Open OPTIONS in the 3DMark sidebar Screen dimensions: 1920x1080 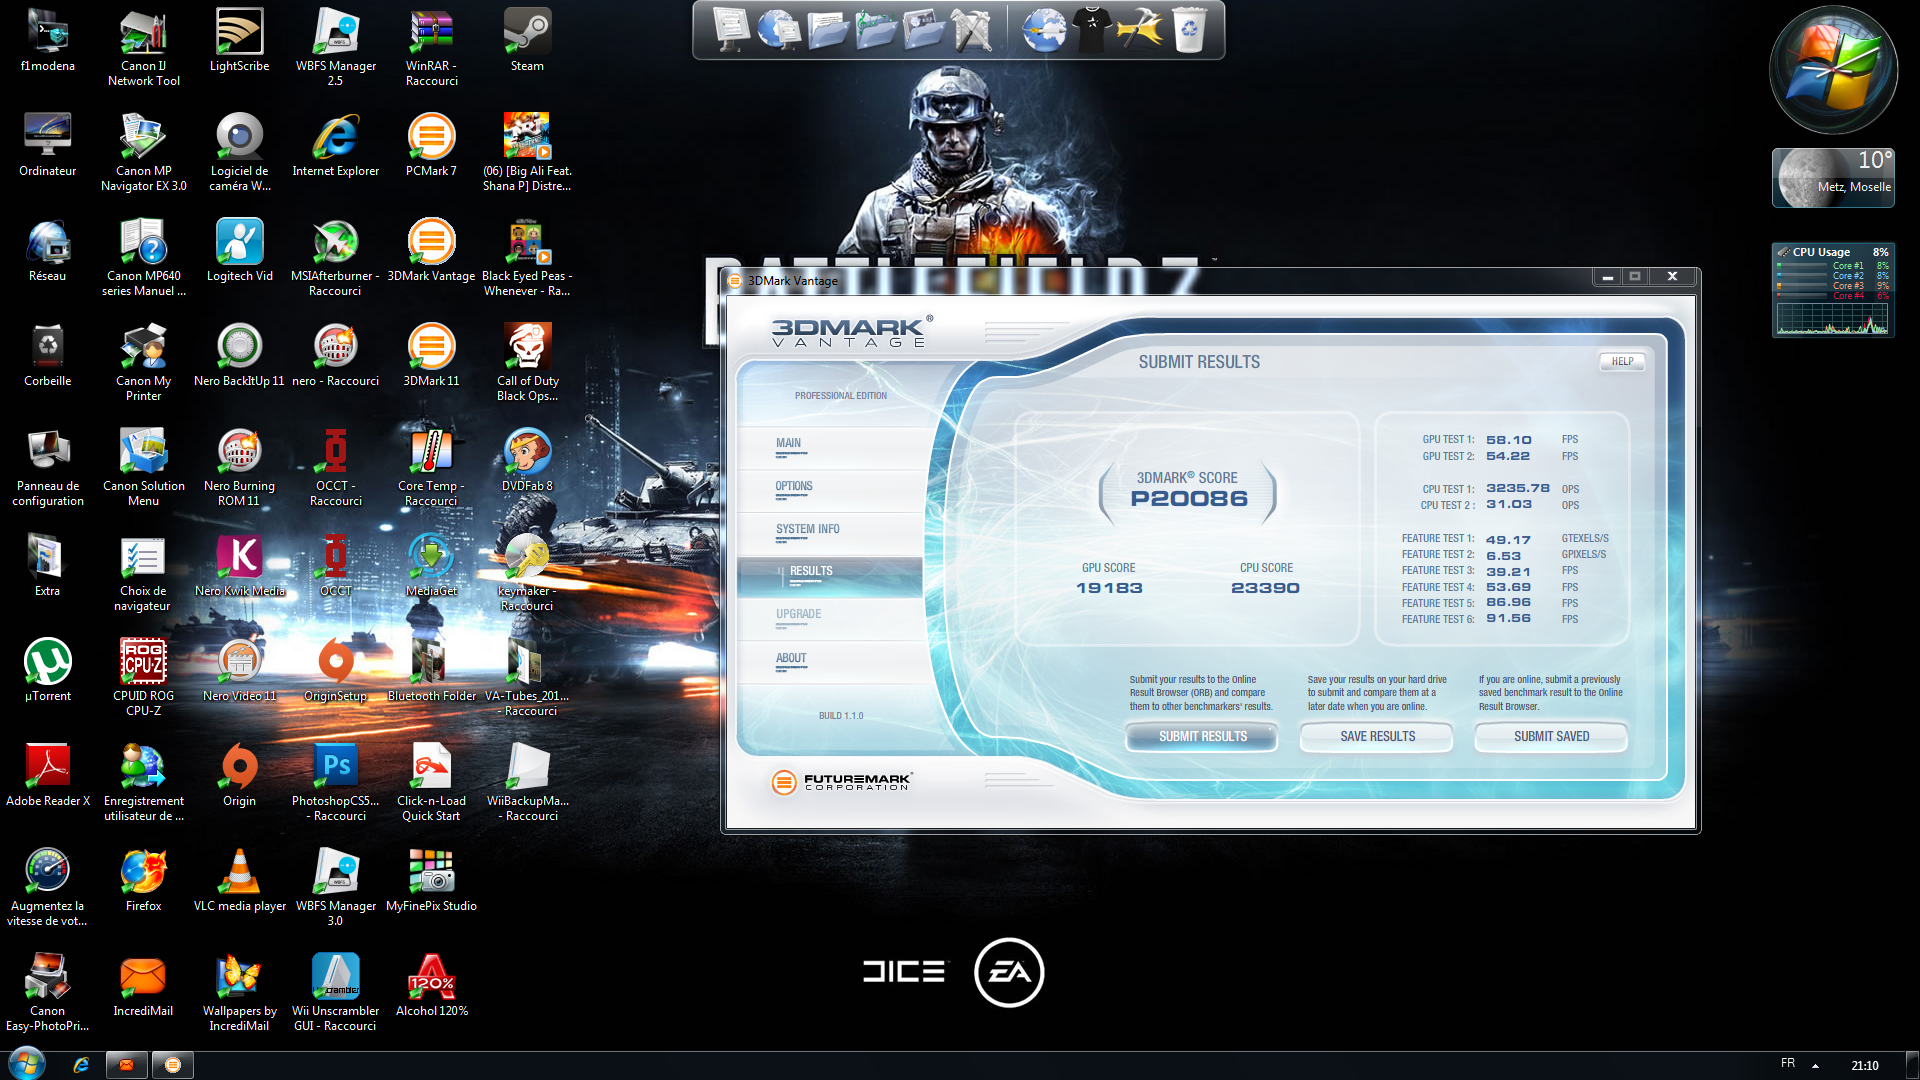[793, 486]
